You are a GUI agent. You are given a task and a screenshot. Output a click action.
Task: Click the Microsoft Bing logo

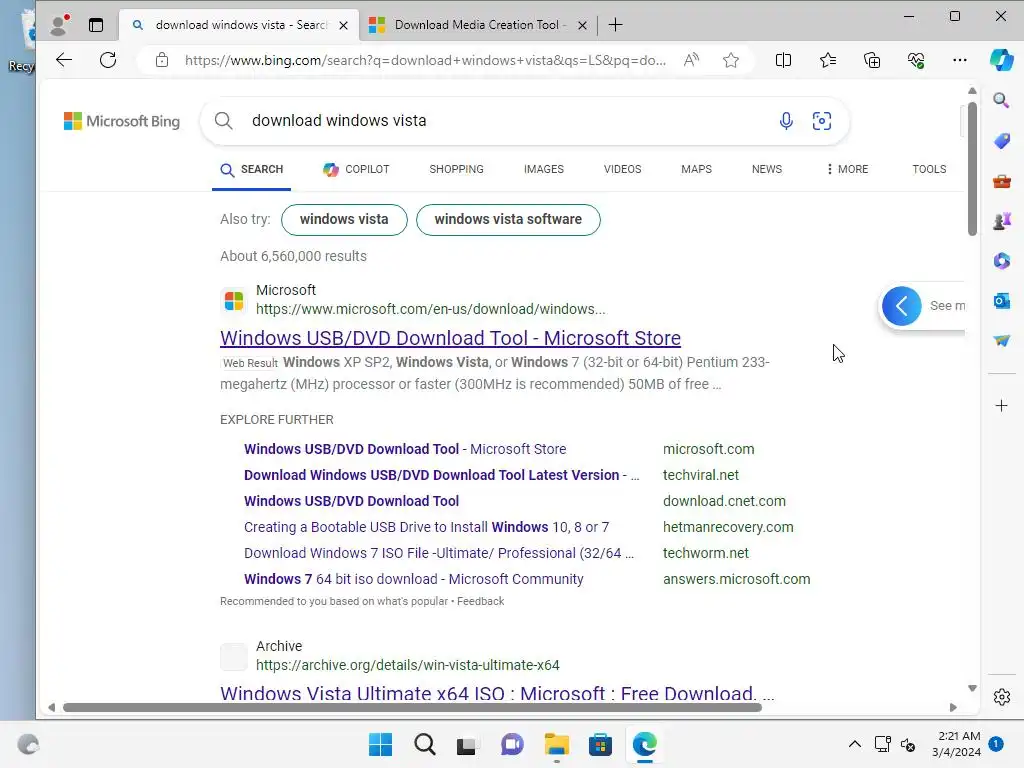(121, 121)
